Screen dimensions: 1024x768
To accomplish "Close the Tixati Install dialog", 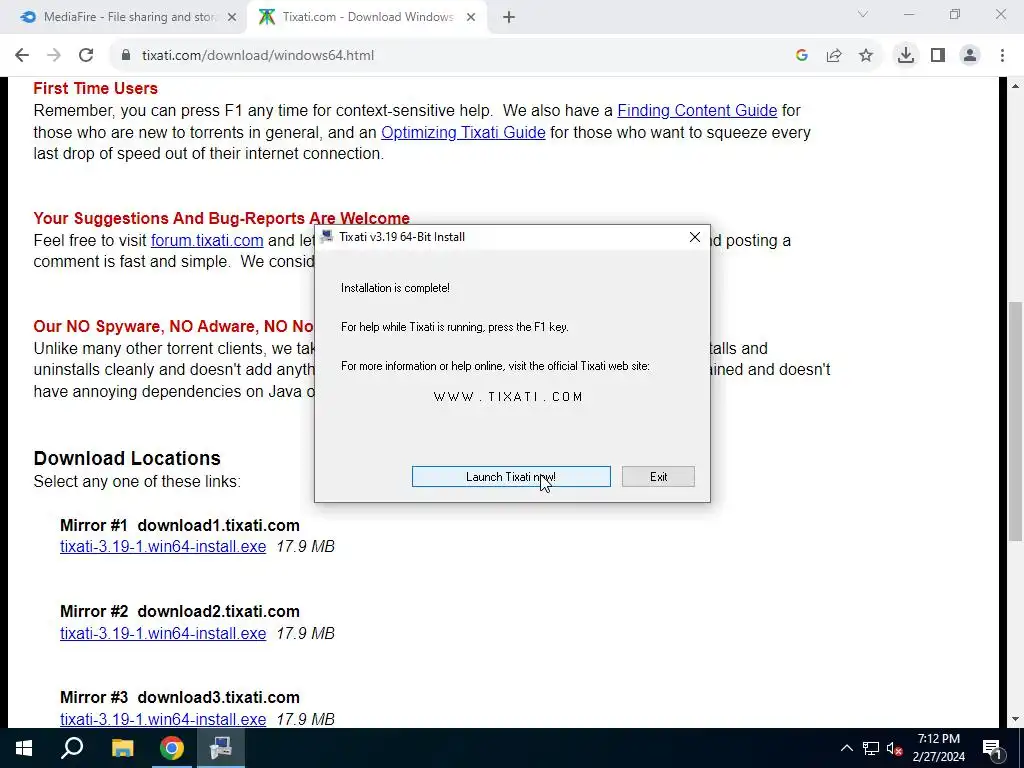I will 695,237.
